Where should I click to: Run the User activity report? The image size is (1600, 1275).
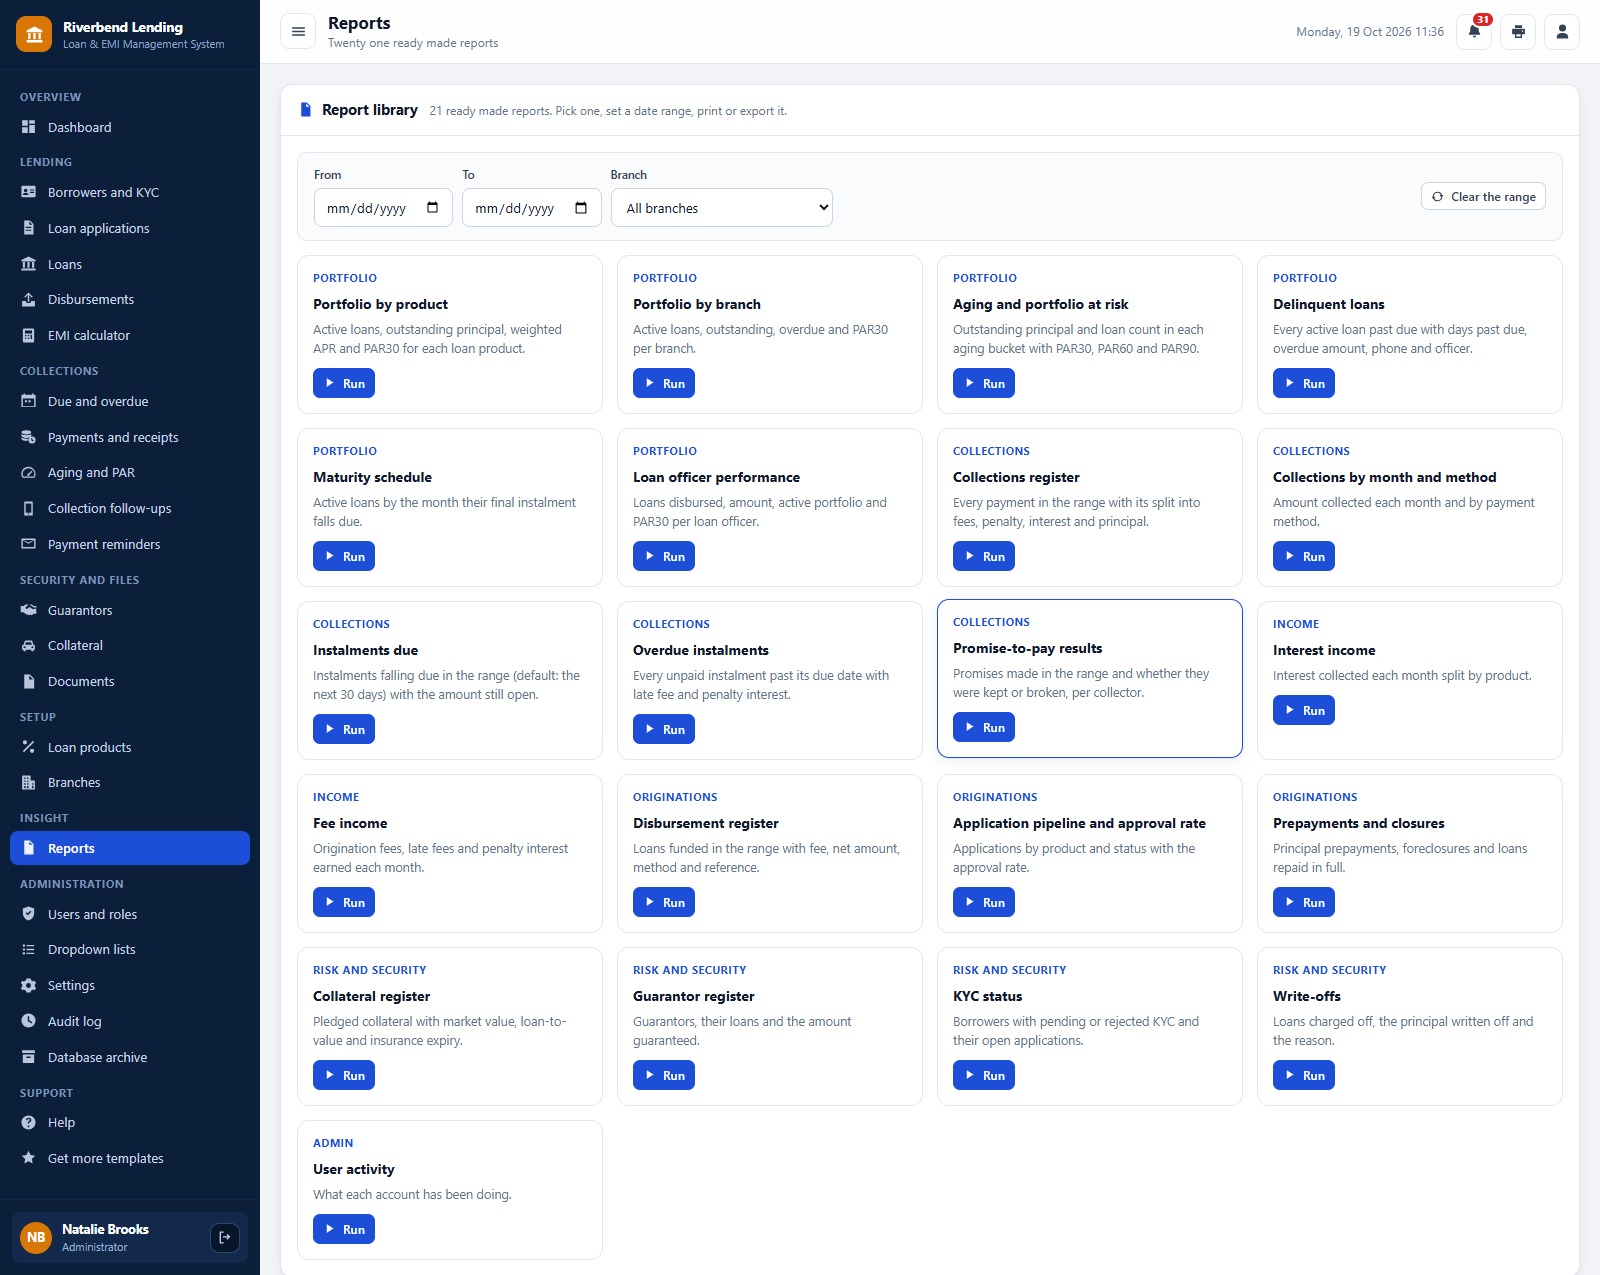point(344,1229)
